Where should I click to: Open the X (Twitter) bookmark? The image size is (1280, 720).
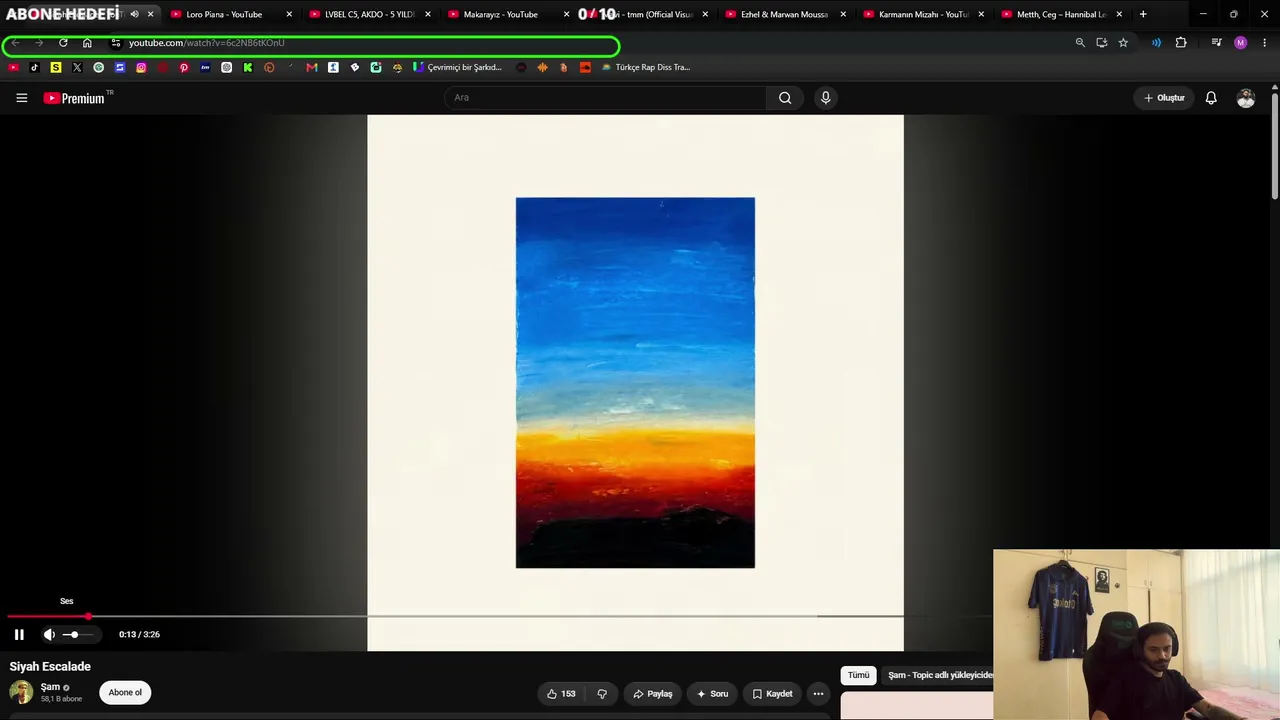tap(77, 67)
